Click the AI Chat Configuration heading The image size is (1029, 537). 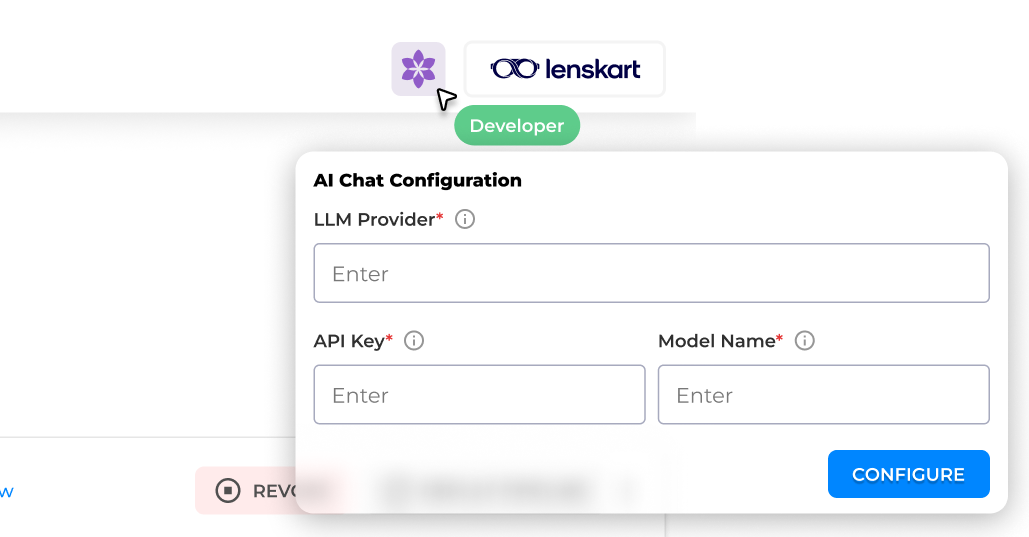[x=418, y=181]
